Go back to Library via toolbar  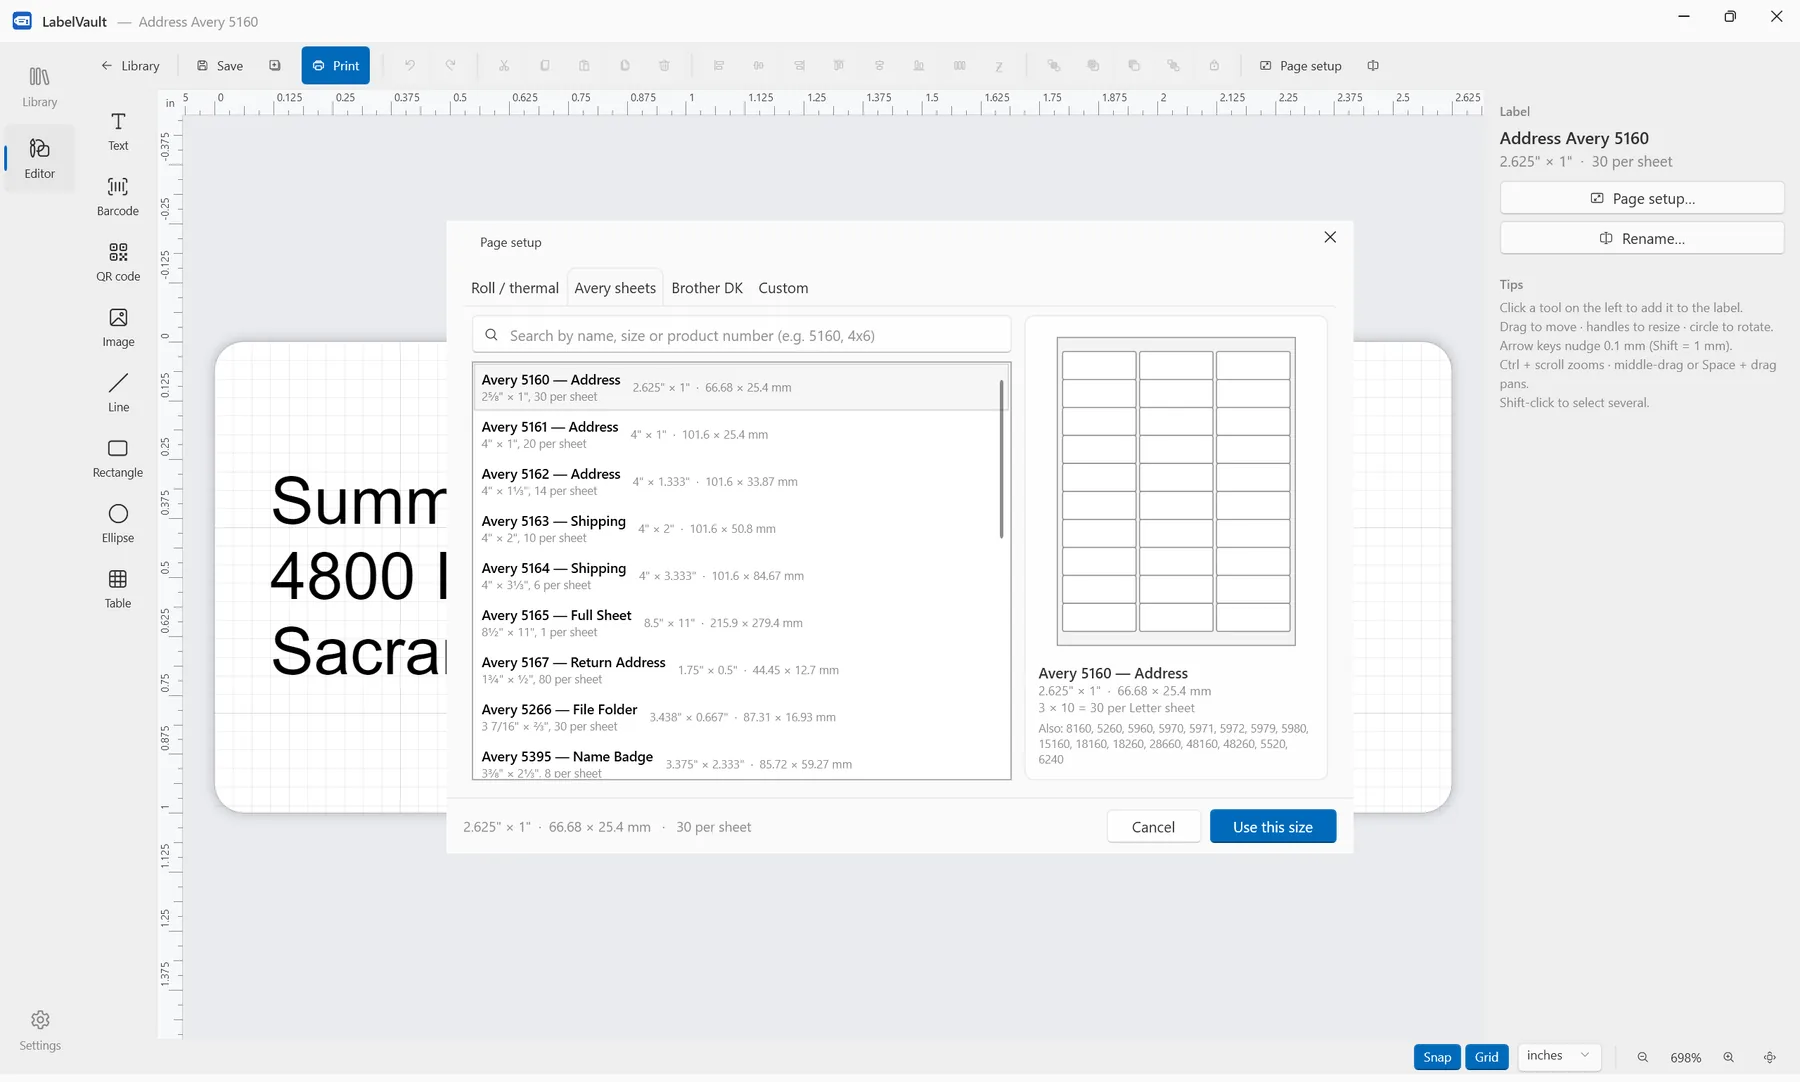pyautogui.click(x=130, y=66)
